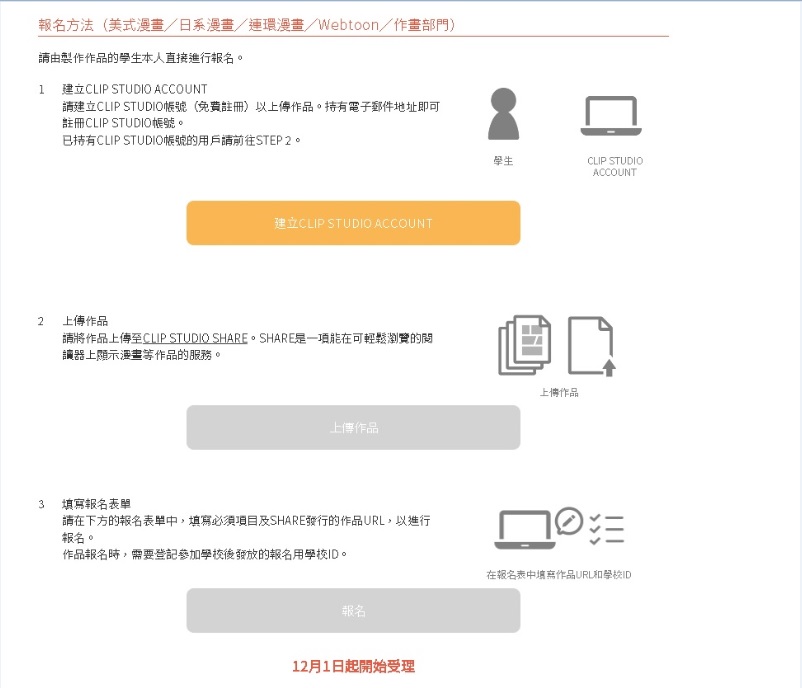
Task: Click the step 1 title 建立CLIP STUDIO ACCOUNT
Action: point(135,90)
